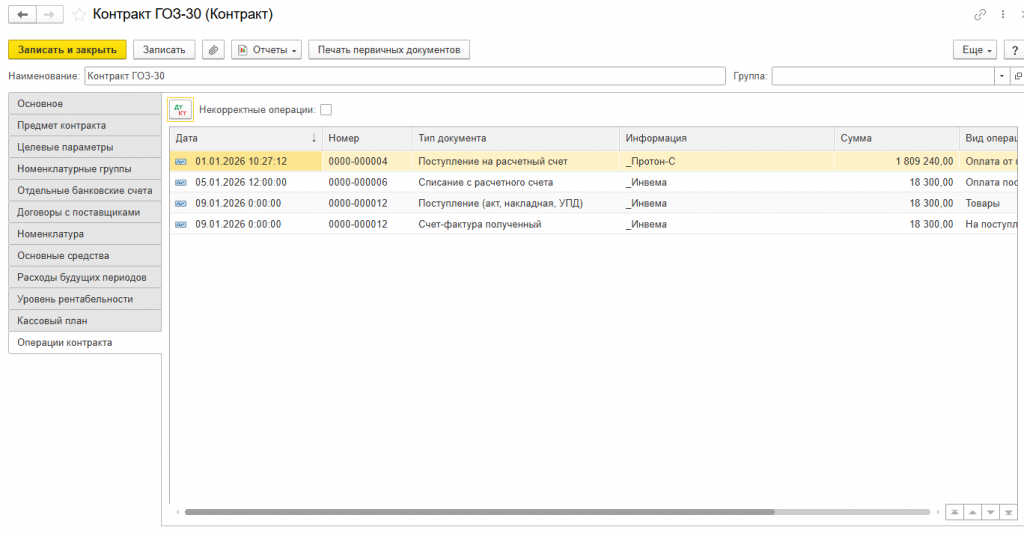The width and height of the screenshot is (1024, 533).
Task: Open the Номенклатурные группы tab
Action: click(85, 169)
